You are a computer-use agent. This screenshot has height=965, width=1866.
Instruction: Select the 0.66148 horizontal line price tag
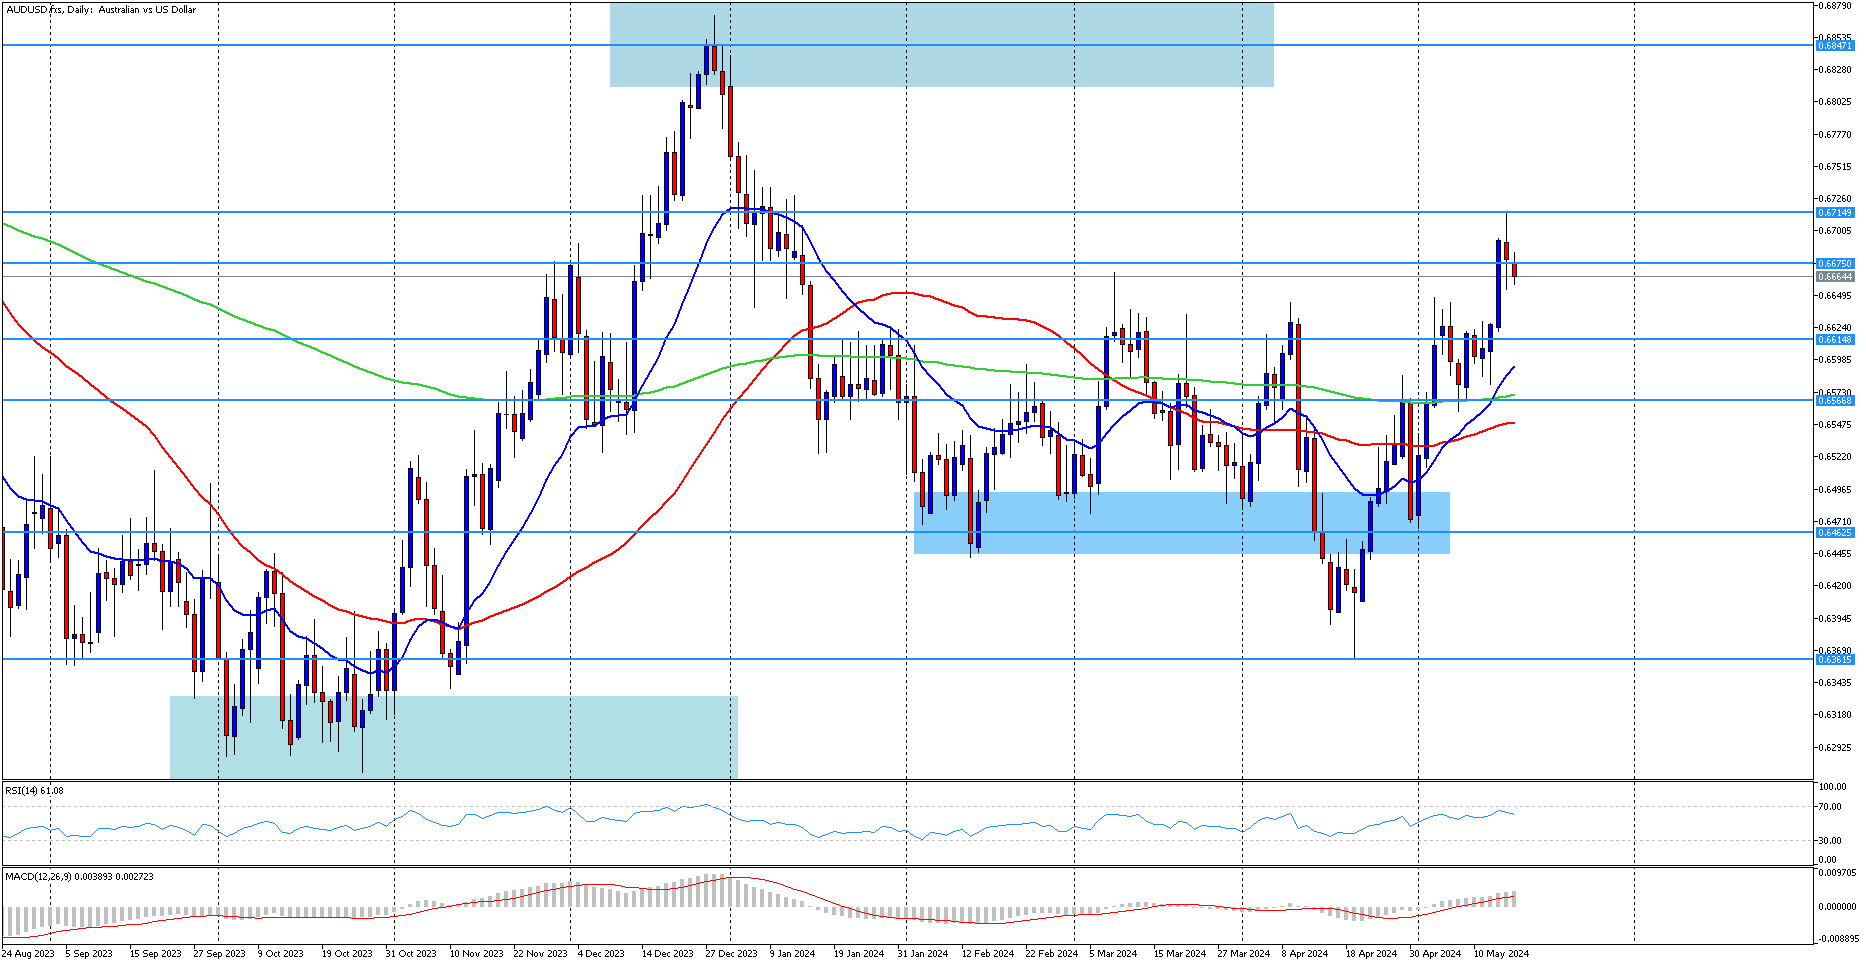point(1835,339)
